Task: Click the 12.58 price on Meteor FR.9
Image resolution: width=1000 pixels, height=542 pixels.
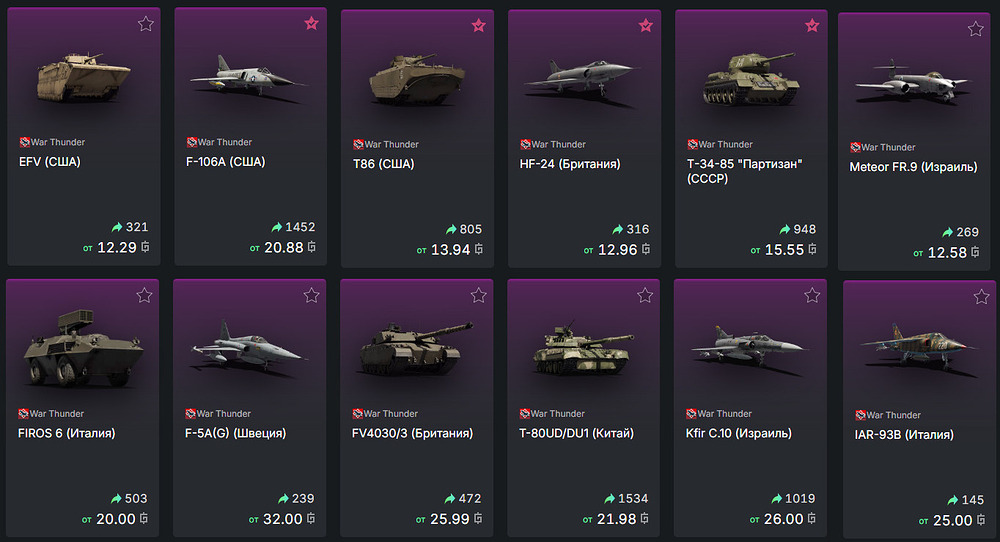Action: (946, 253)
